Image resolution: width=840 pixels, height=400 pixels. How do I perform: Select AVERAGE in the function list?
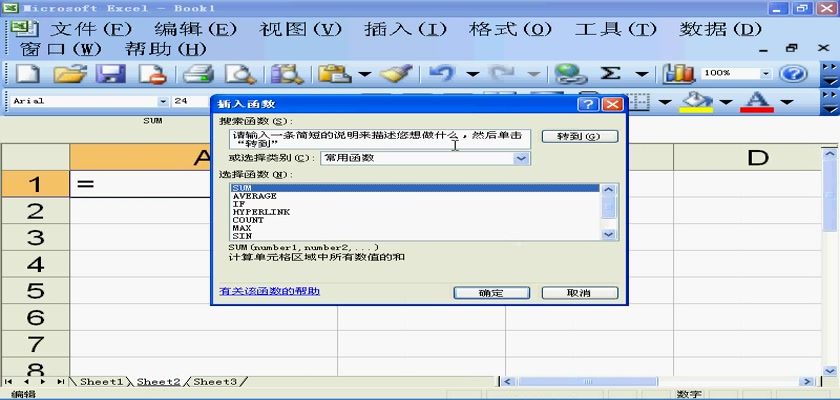click(254, 197)
